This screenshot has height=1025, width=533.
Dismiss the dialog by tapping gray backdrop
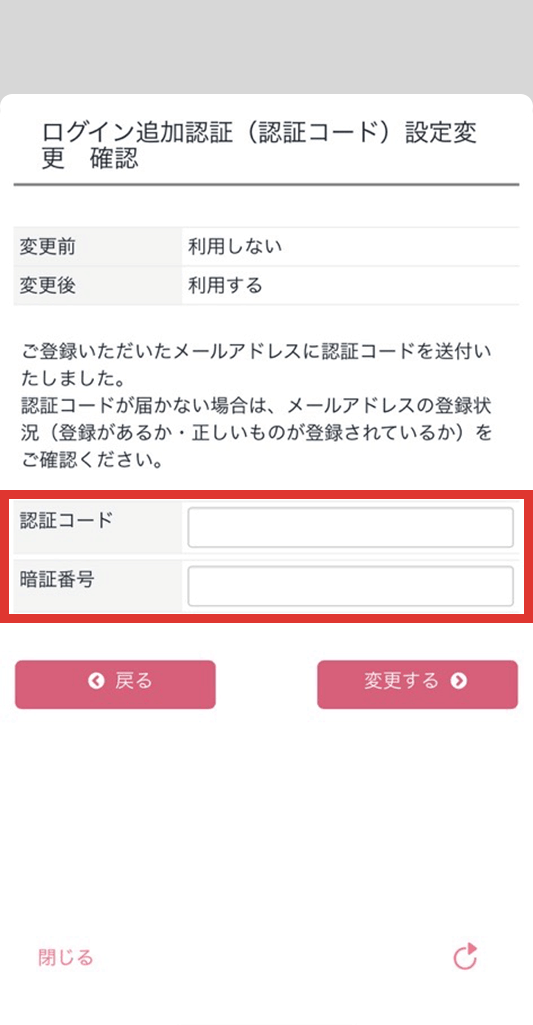pos(266,46)
